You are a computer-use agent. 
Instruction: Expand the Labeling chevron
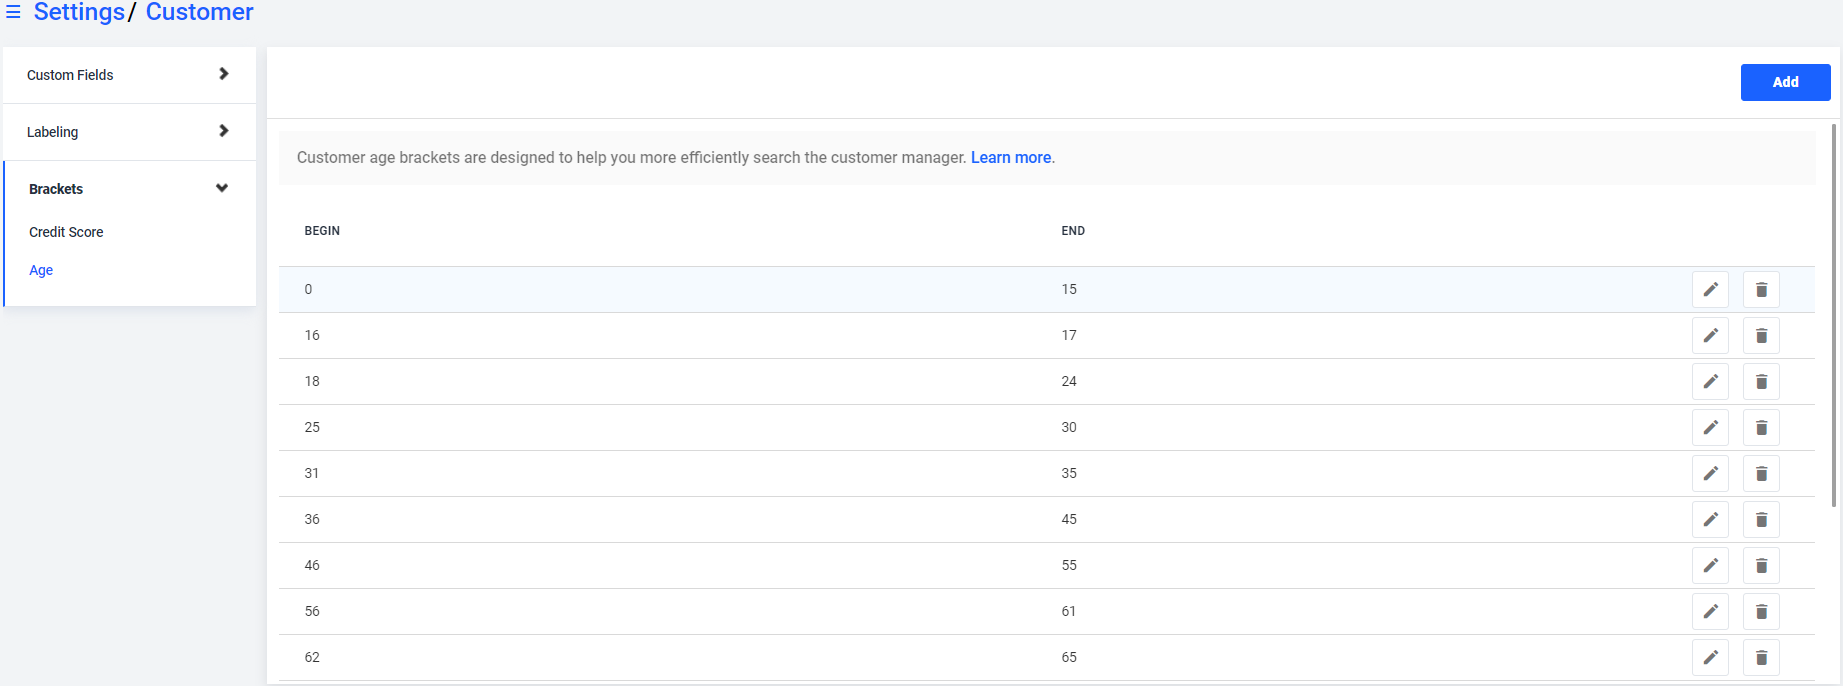point(223,131)
